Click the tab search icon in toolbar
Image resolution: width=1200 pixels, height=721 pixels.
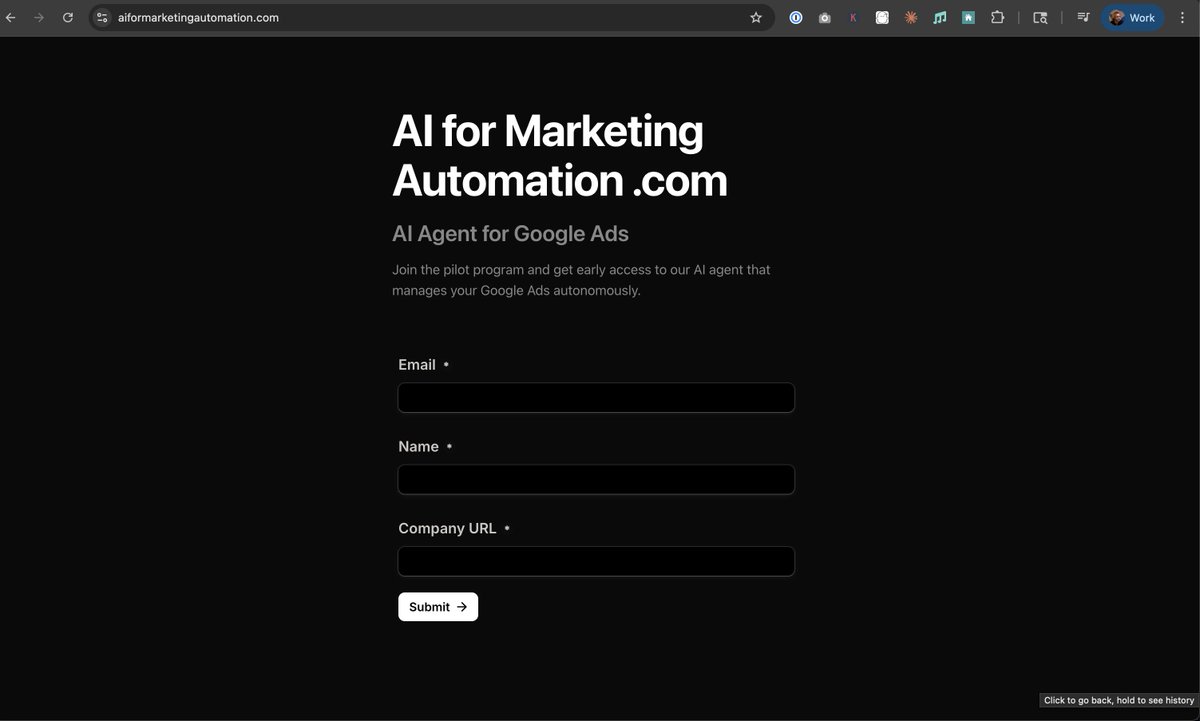pyautogui.click(x=1040, y=18)
